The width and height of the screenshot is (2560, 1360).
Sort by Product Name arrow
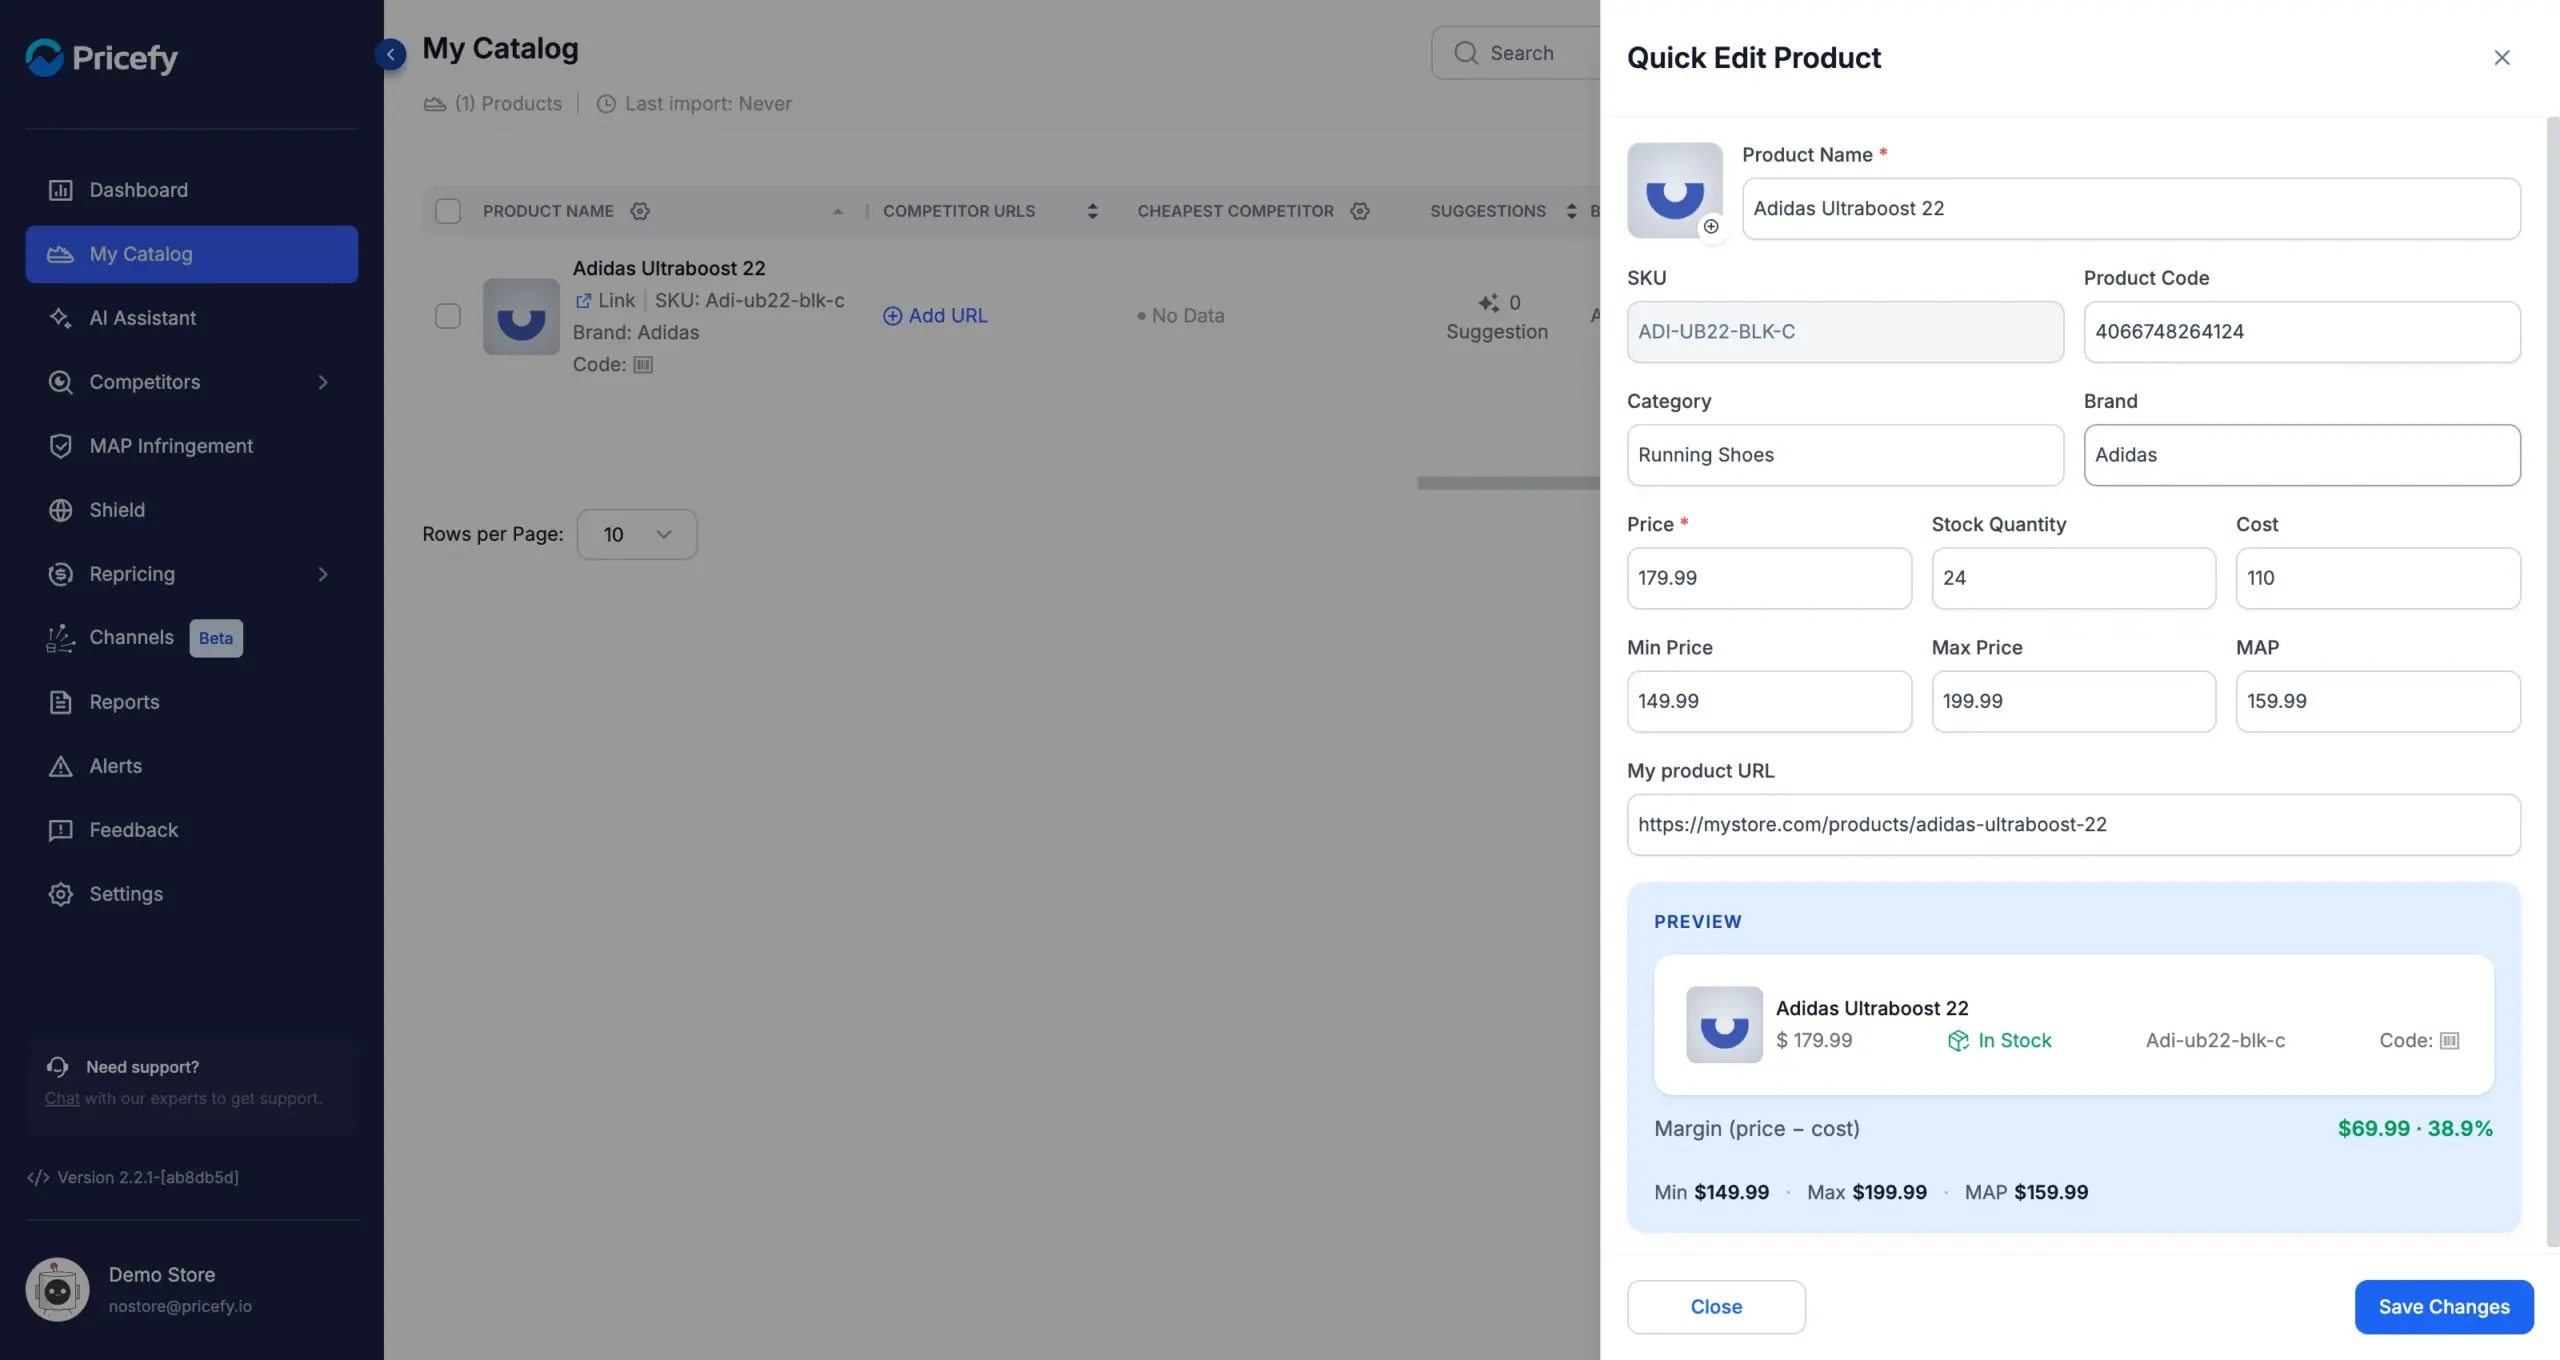click(838, 211)
